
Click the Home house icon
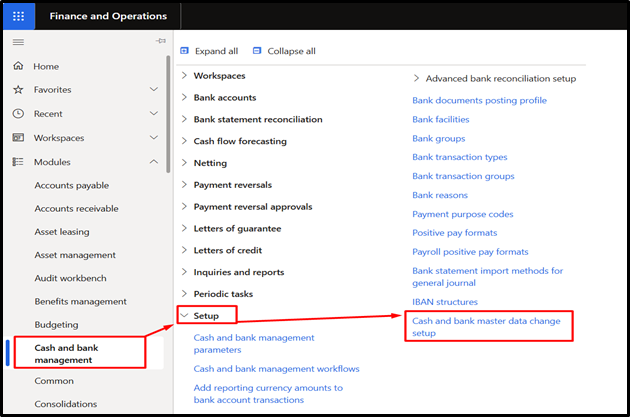point(18,66)
